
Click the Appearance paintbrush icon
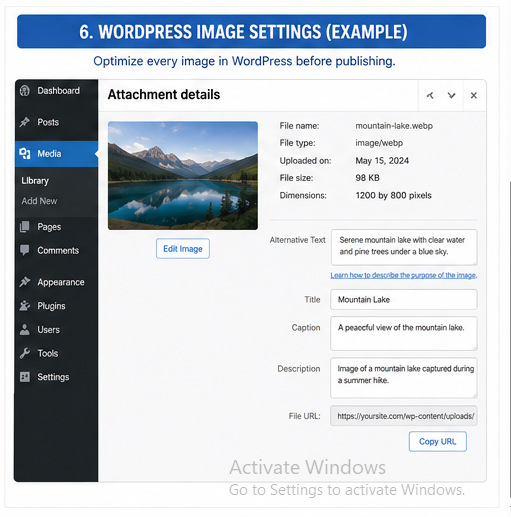pyautogui.click(x=25, y=282)
